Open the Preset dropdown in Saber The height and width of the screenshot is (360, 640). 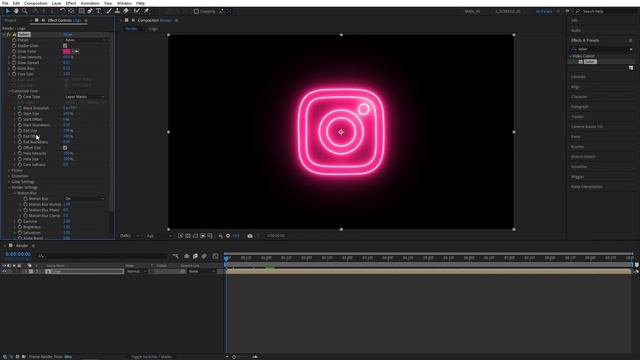pyautogui.click(x=85, y=40)
